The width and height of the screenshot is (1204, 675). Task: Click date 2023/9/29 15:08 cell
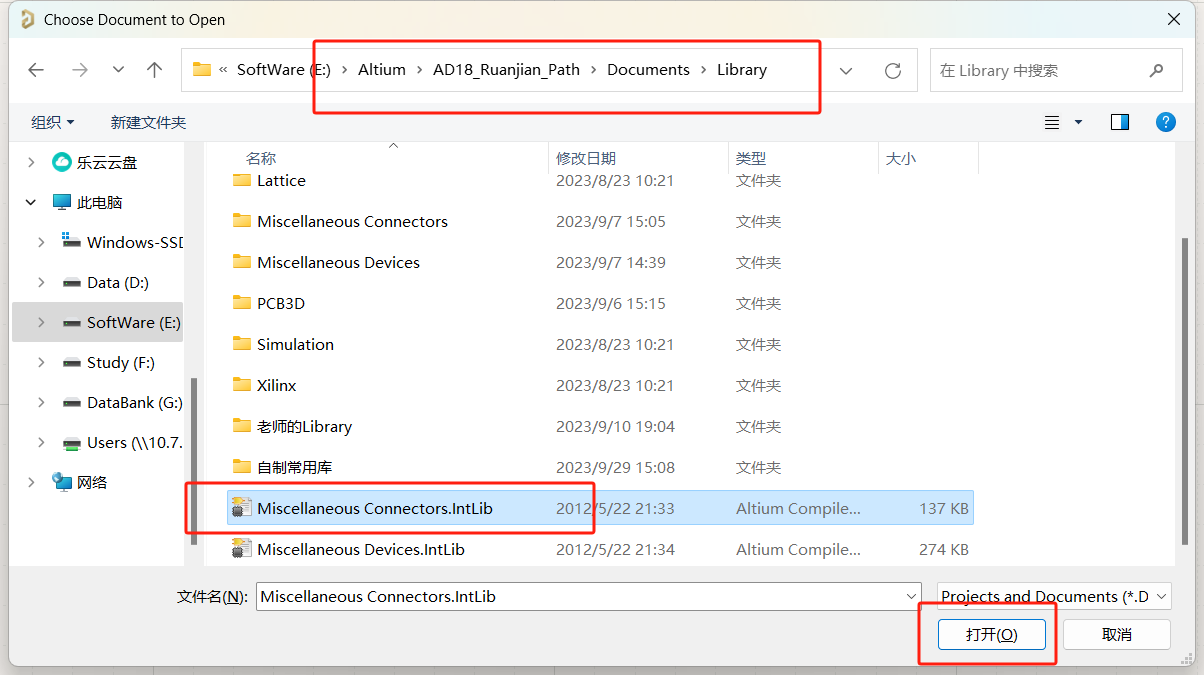coord(615,467)
